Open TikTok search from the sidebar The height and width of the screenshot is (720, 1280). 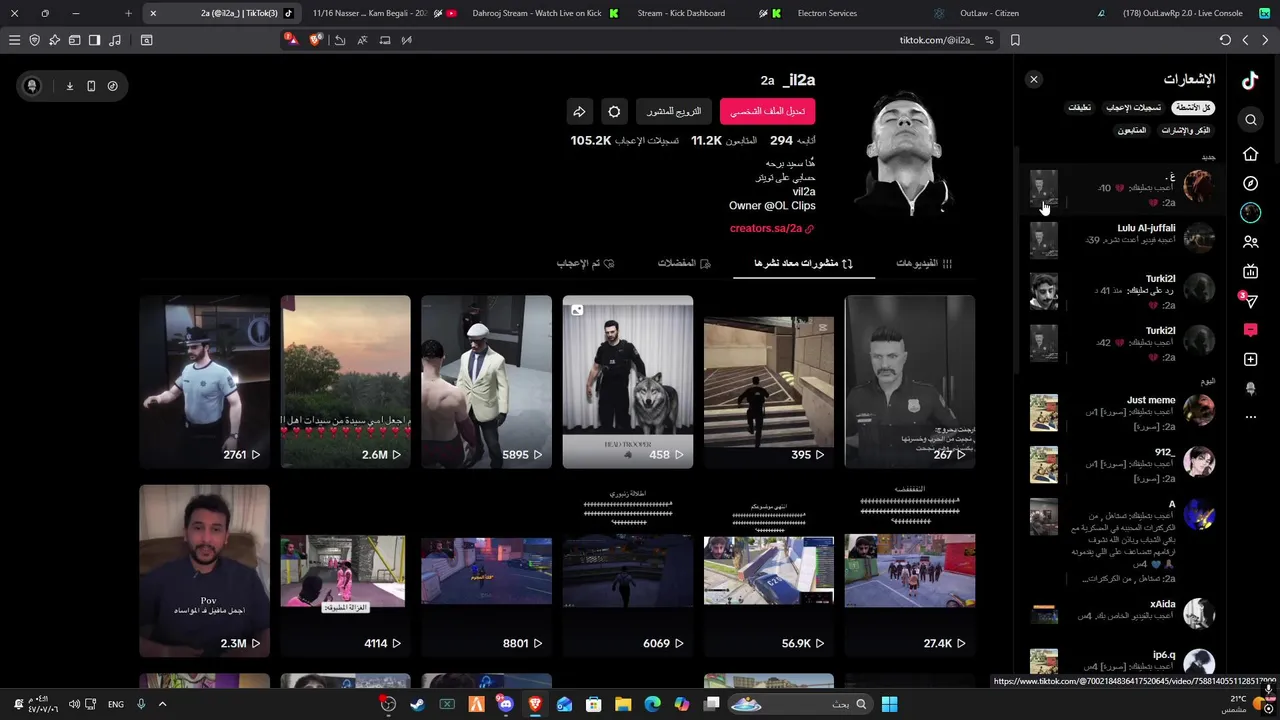point(1251,120)
